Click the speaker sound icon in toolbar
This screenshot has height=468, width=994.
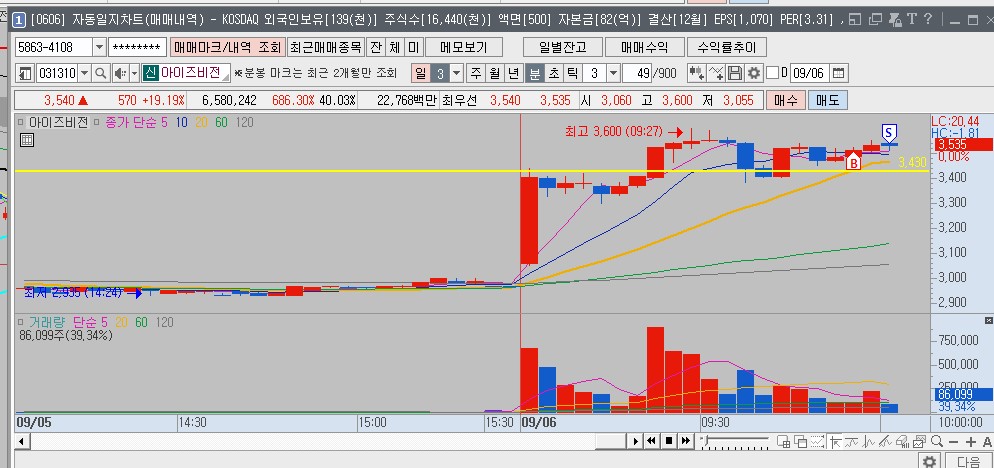click(119, 74)
